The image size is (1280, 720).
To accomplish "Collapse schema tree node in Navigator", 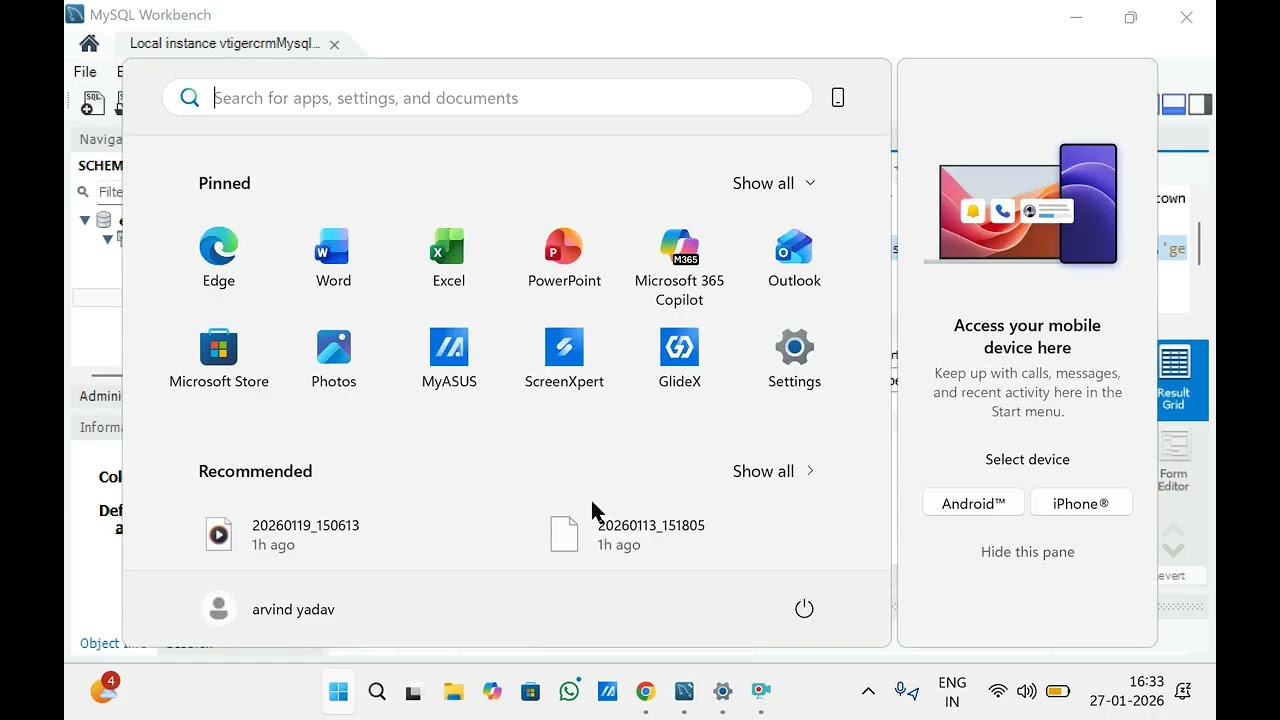I will (85, 220).
